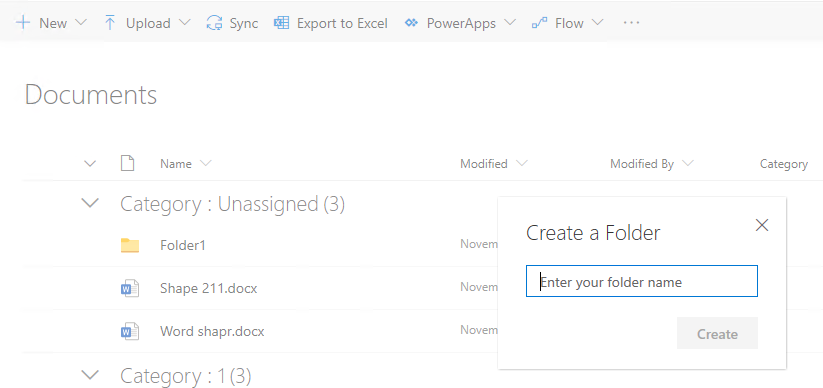Click the Create button in dialog
The image size is (823, 388).
[718, 333]
